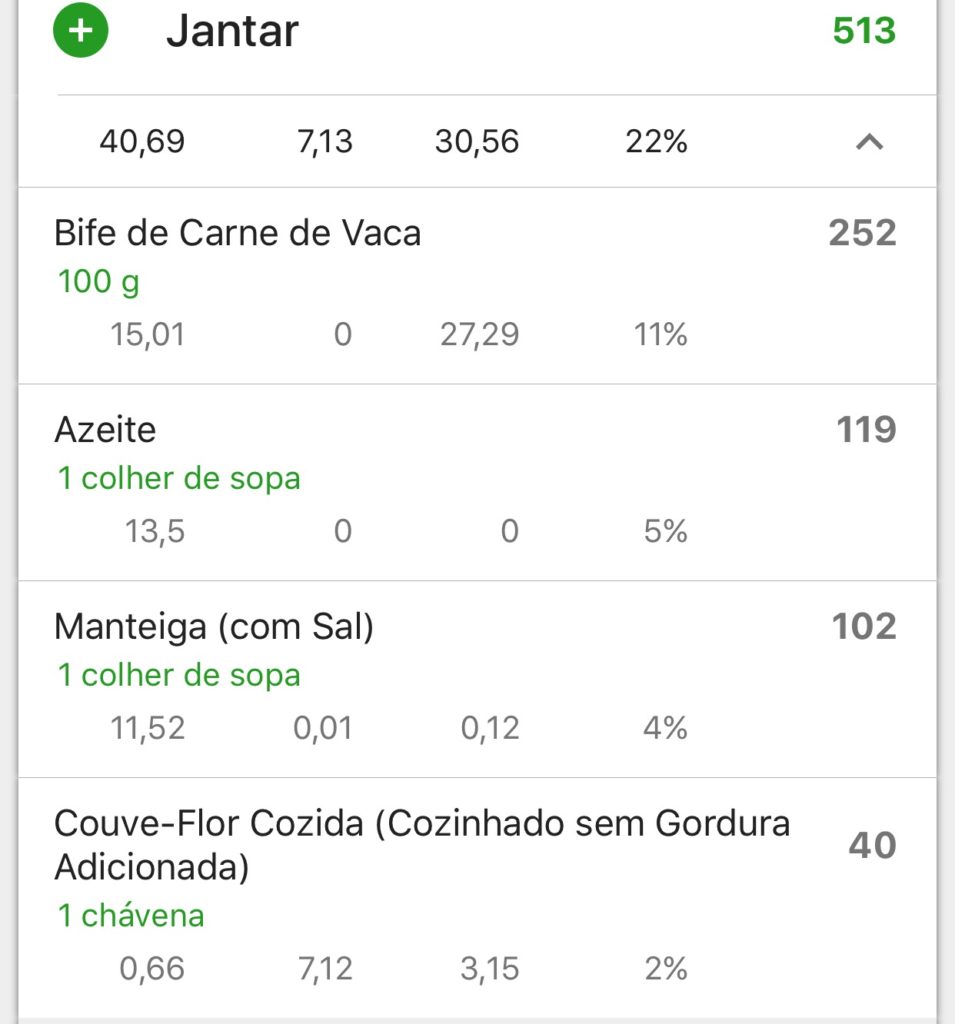The width and height of the screenshot is (955, 1024).
Task: Tap the 252 calories of the beef steak
Action: tap(862, 233)
